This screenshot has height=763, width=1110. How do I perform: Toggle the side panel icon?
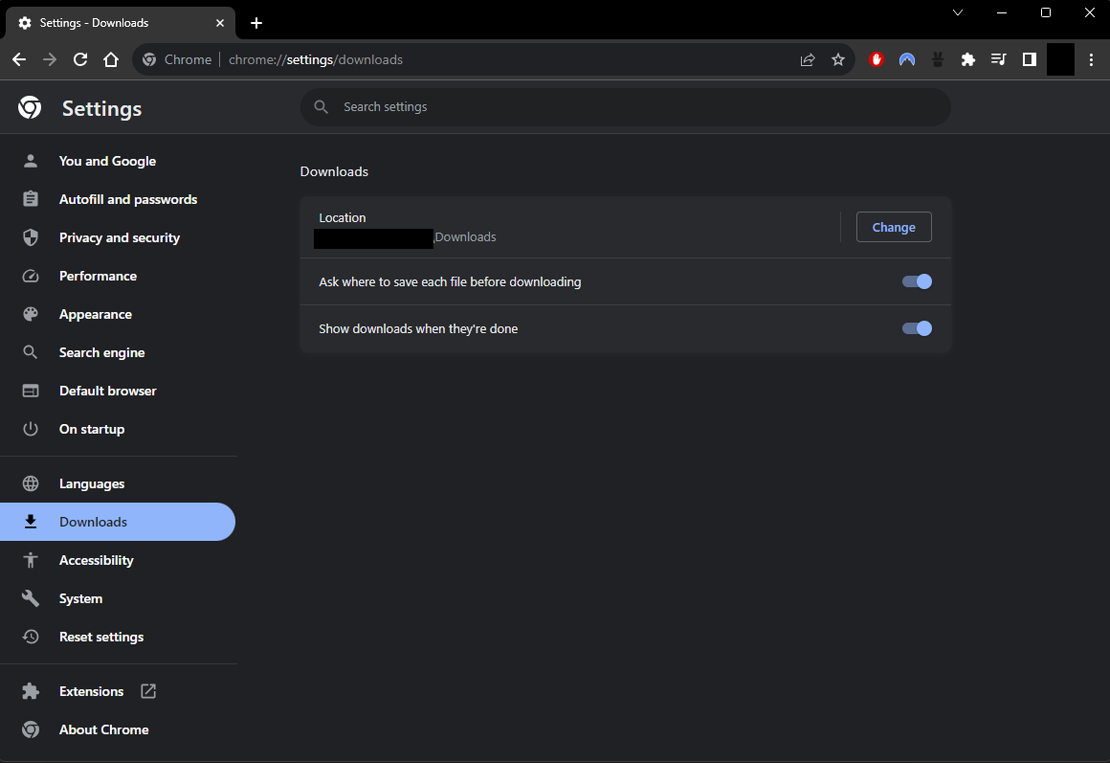coord(1029,60)
